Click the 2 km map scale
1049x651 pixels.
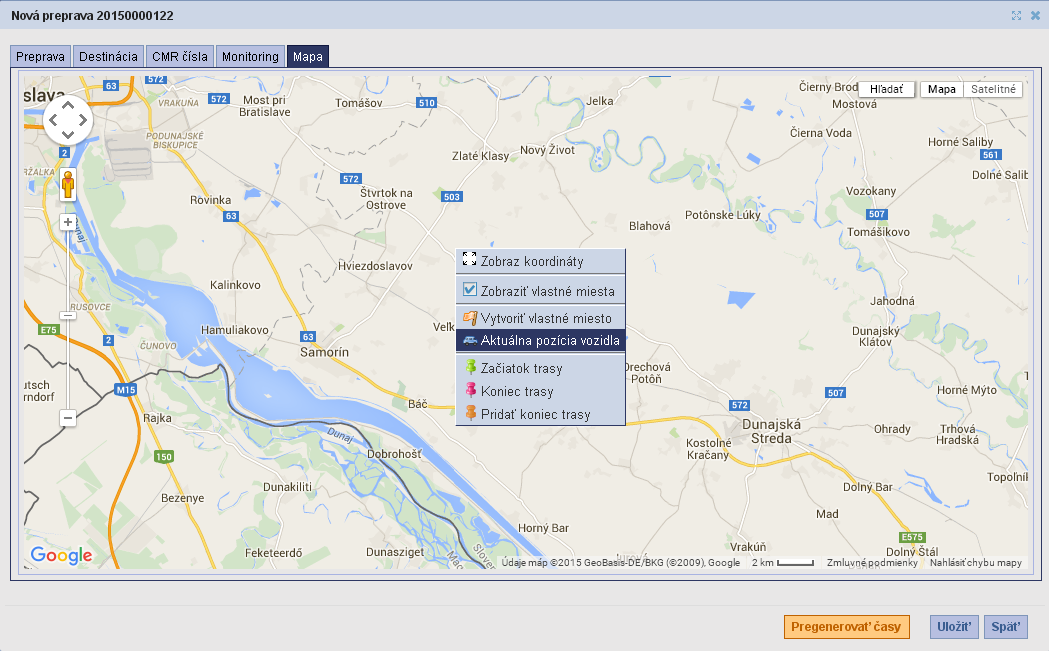(x=783, y=563)
